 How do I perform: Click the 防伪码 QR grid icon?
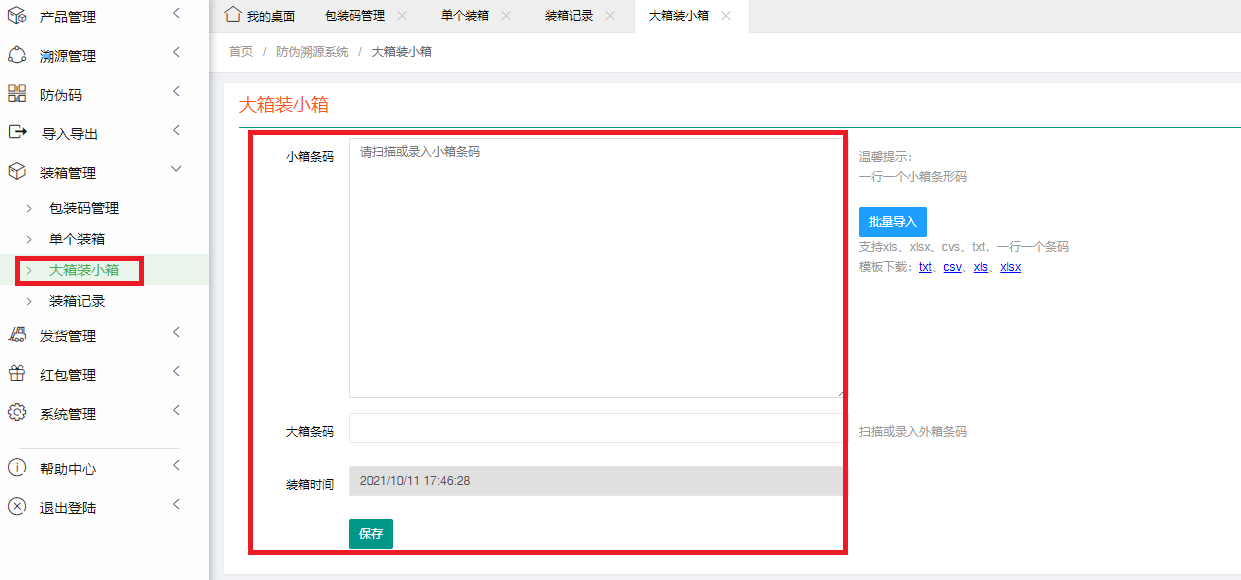(17, 94)
